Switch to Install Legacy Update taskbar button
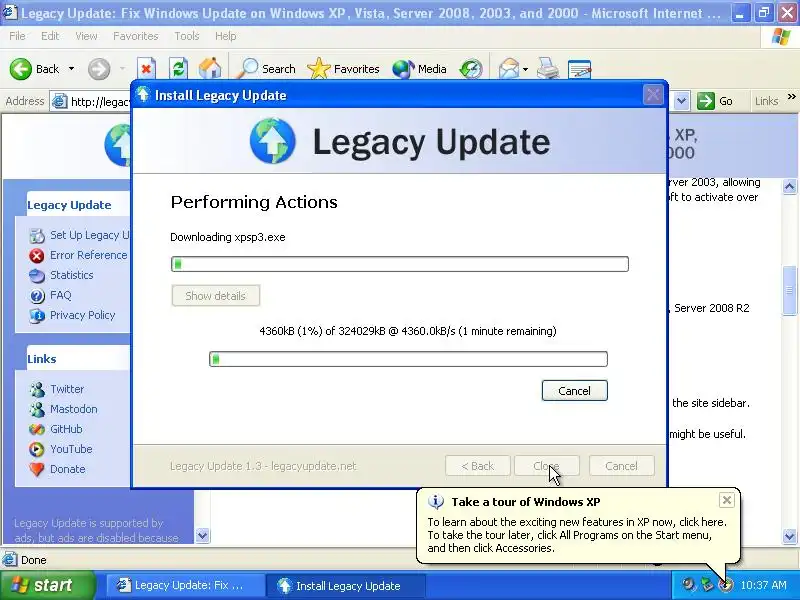Screen dimensions: 800x600 click(346, 585)
